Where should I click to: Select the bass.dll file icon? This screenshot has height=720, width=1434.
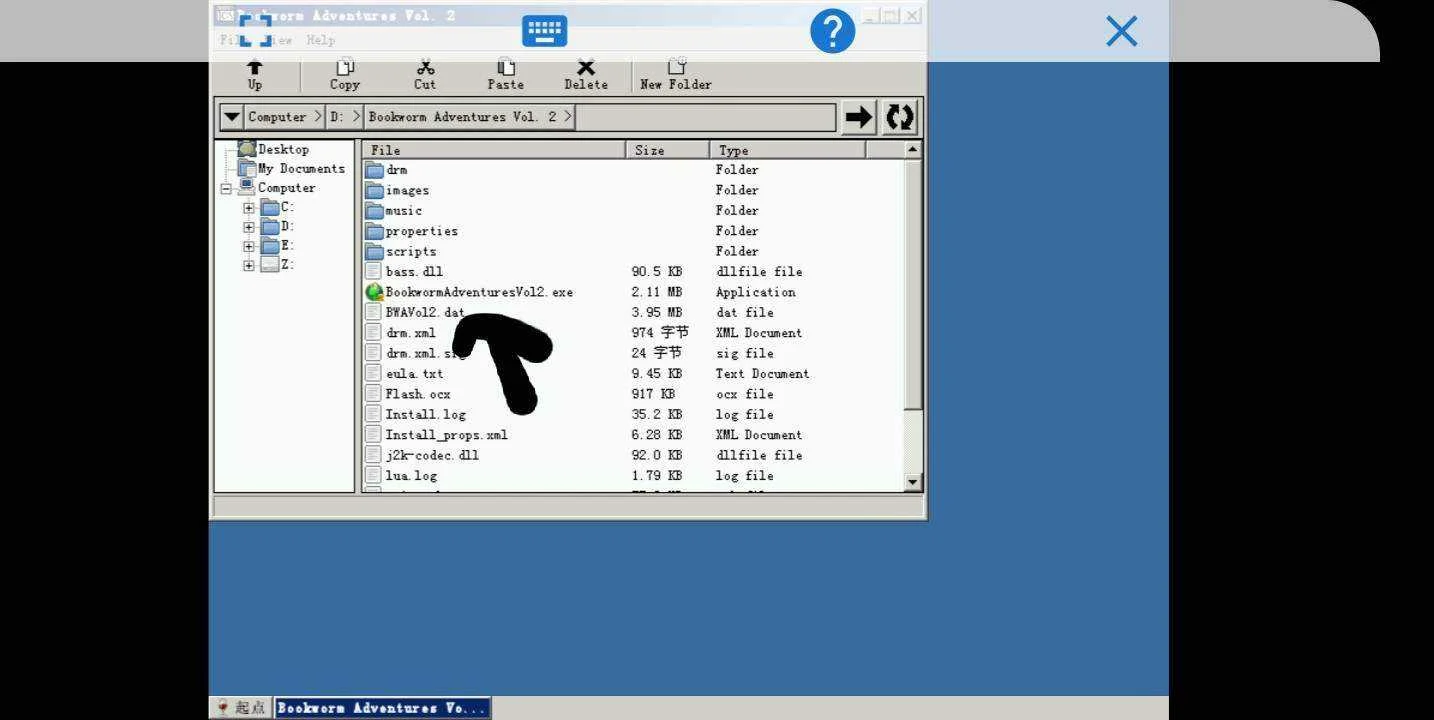pos(374,272)
